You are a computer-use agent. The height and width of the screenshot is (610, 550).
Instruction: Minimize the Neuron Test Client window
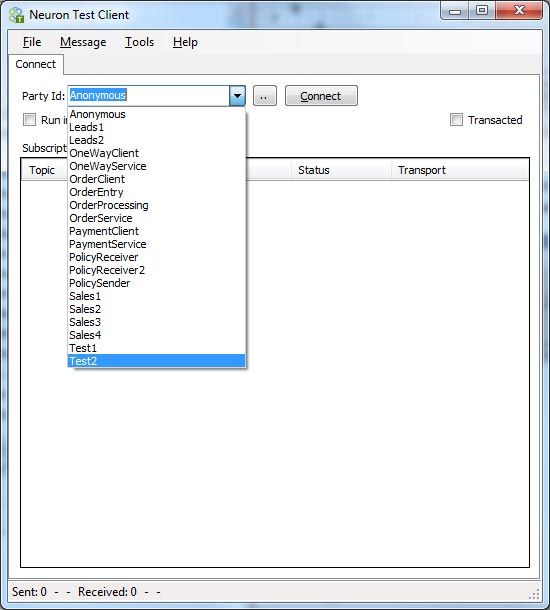point(455,11)
